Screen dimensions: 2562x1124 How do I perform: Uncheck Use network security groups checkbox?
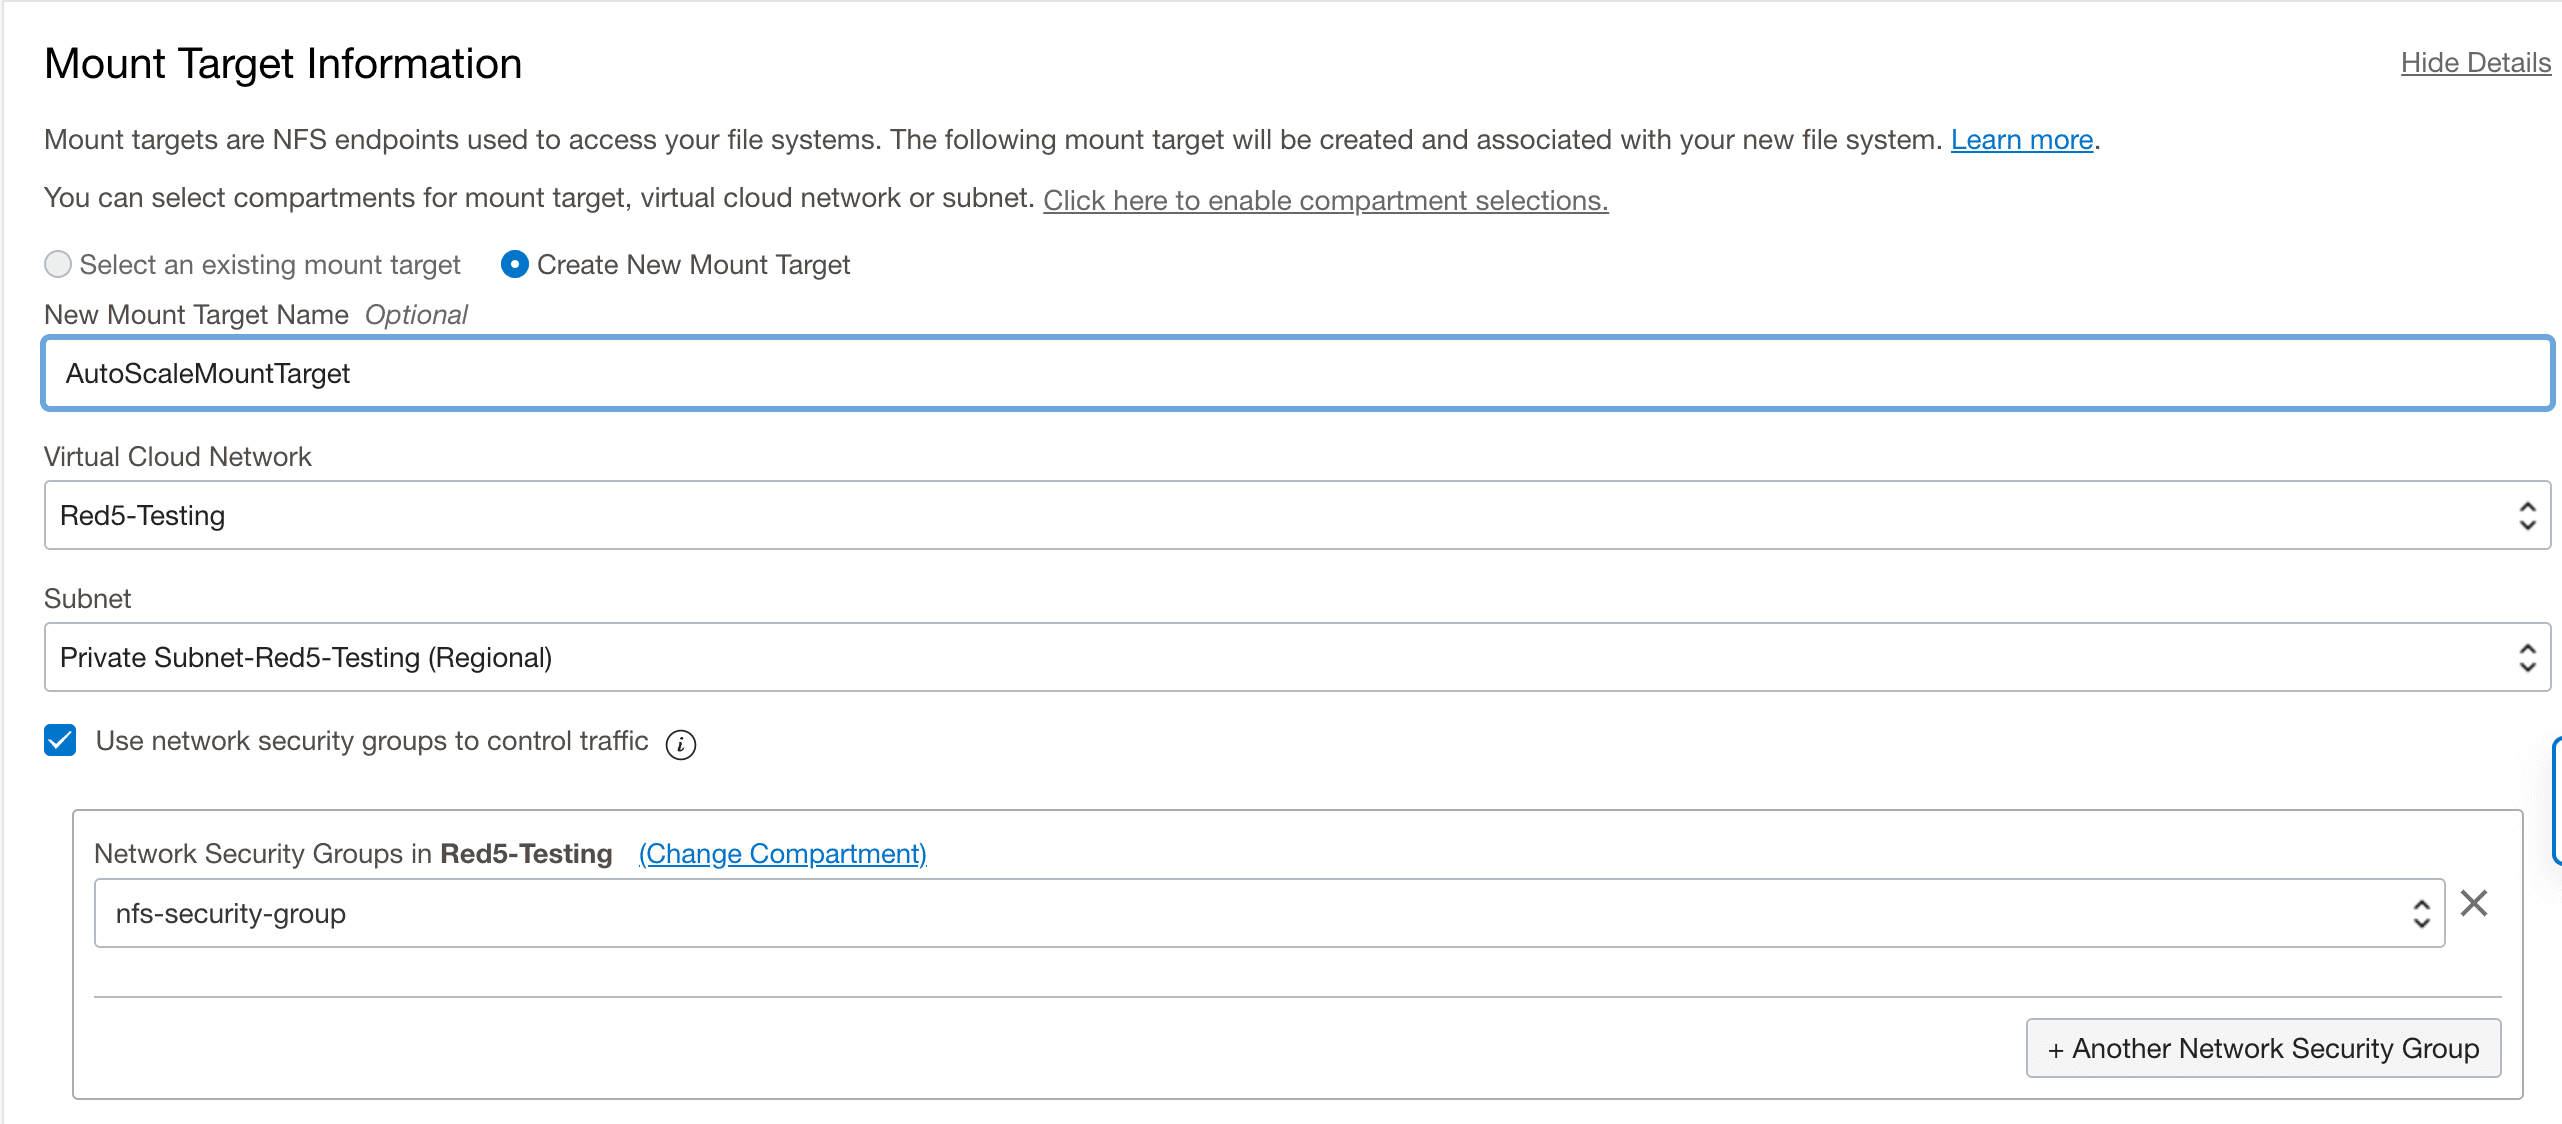click(60, 741)
